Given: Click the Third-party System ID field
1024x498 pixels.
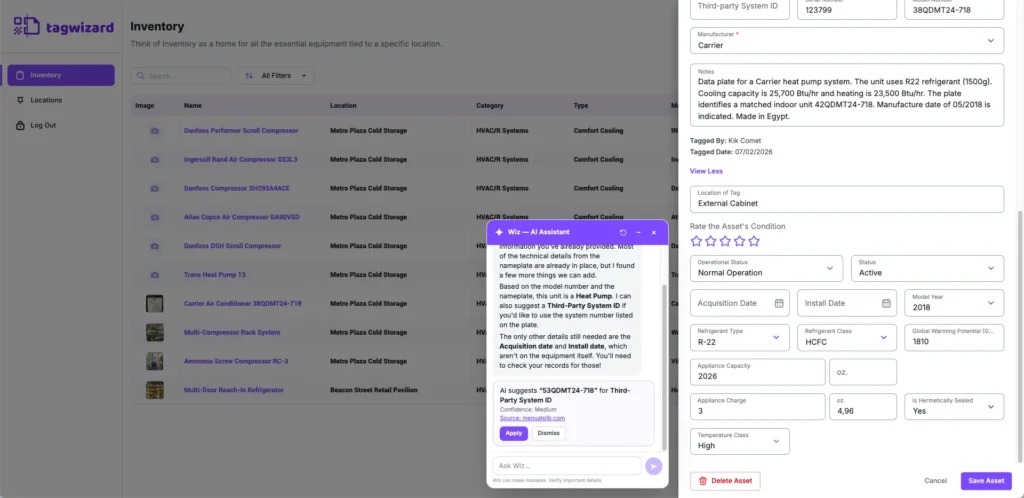Looking at the screenshot, I should tap(740, 10).
